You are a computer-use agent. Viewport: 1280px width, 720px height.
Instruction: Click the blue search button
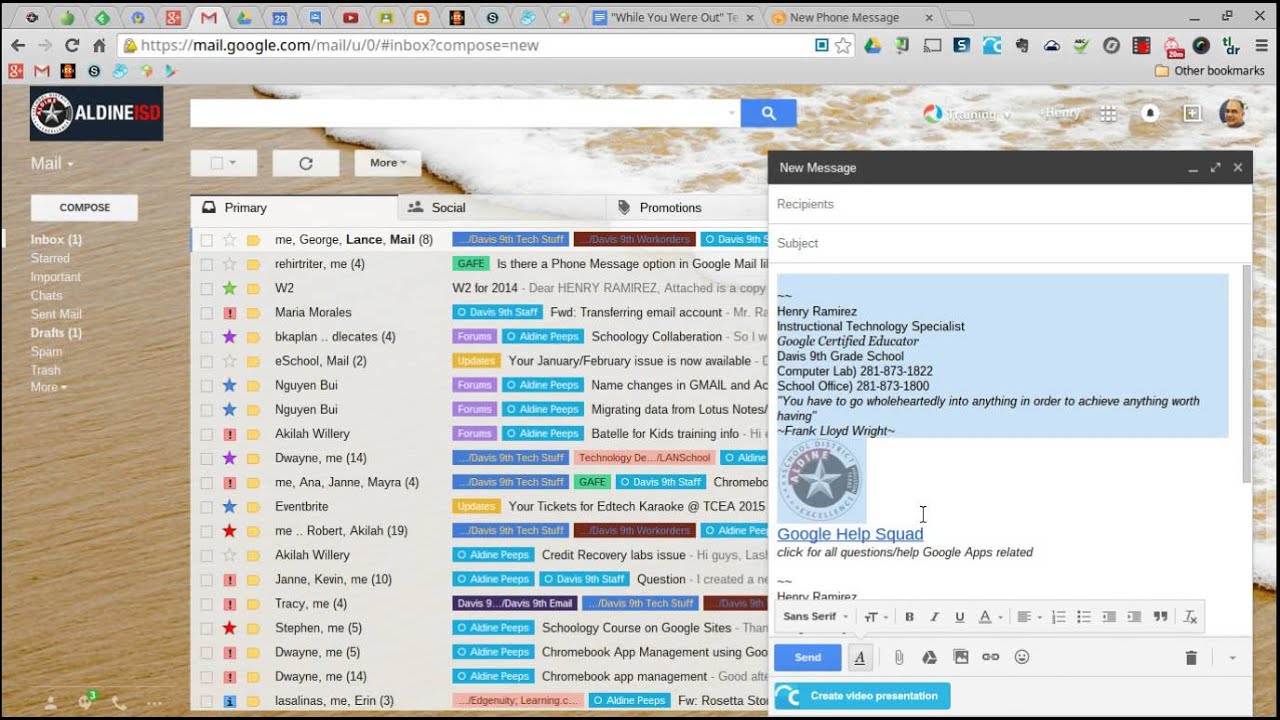[768, 113]
